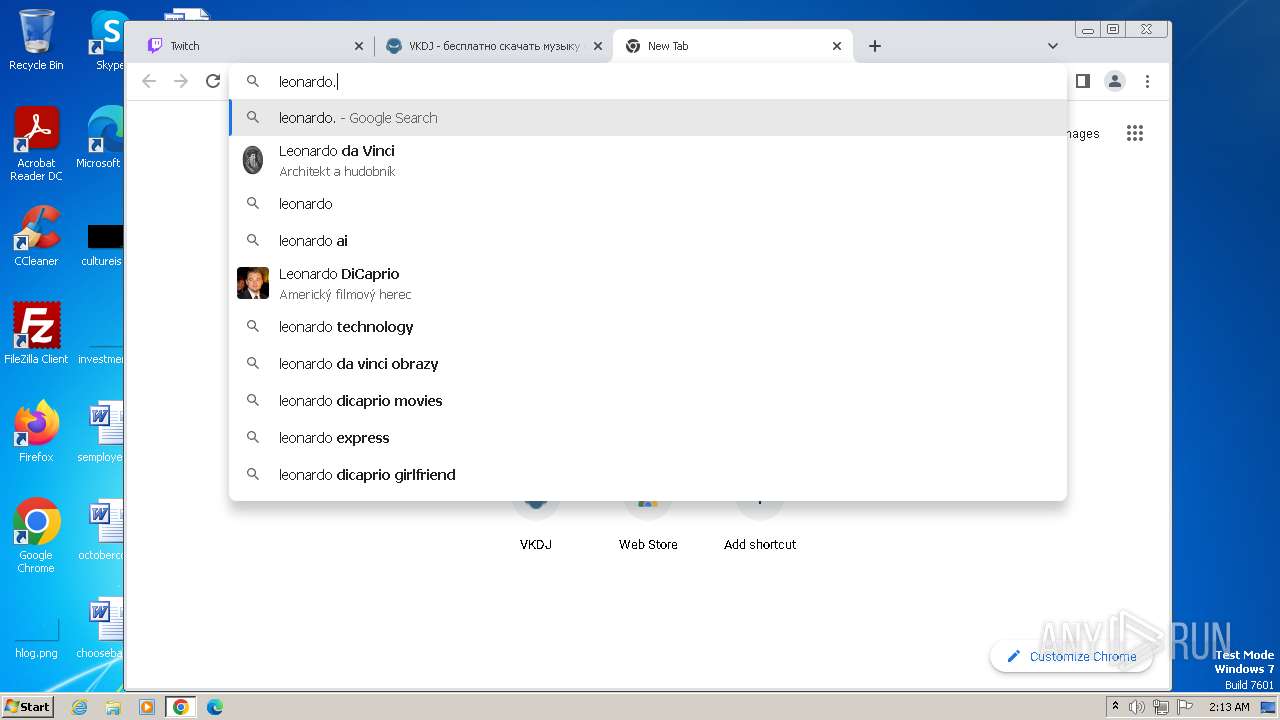Switch to the Twitch tab

tap(255, 46)
